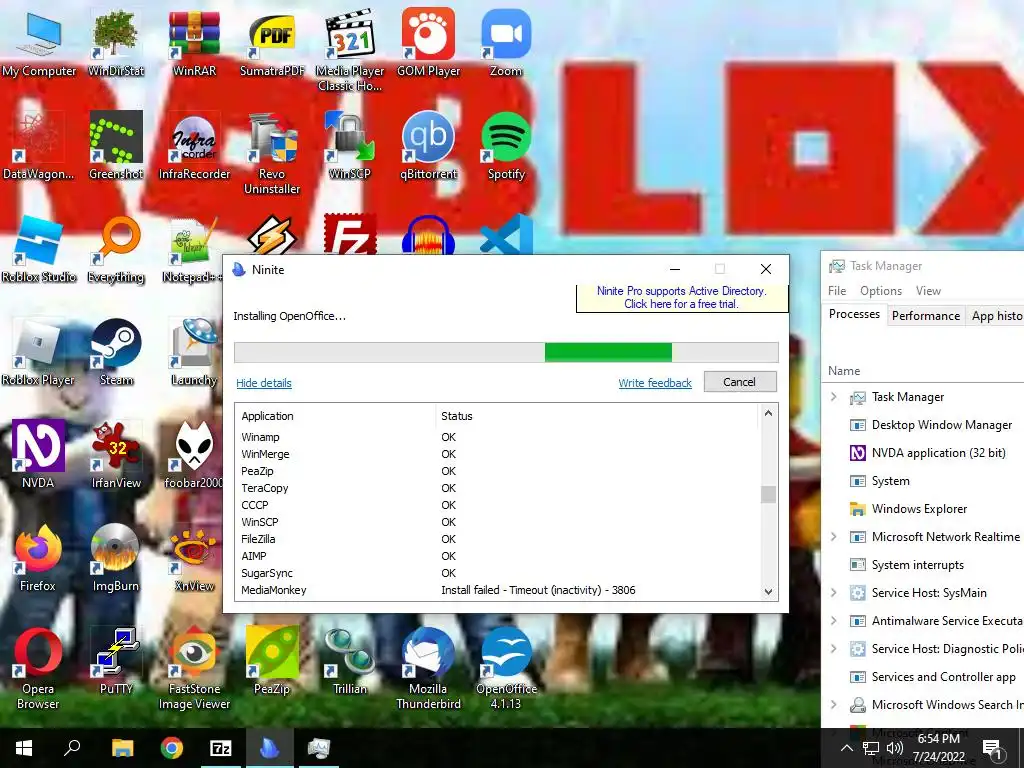Launch Spotify from the desktop
Image resolution: width=1024 pixels, height=768 pixels.
(x=506, y=146)
